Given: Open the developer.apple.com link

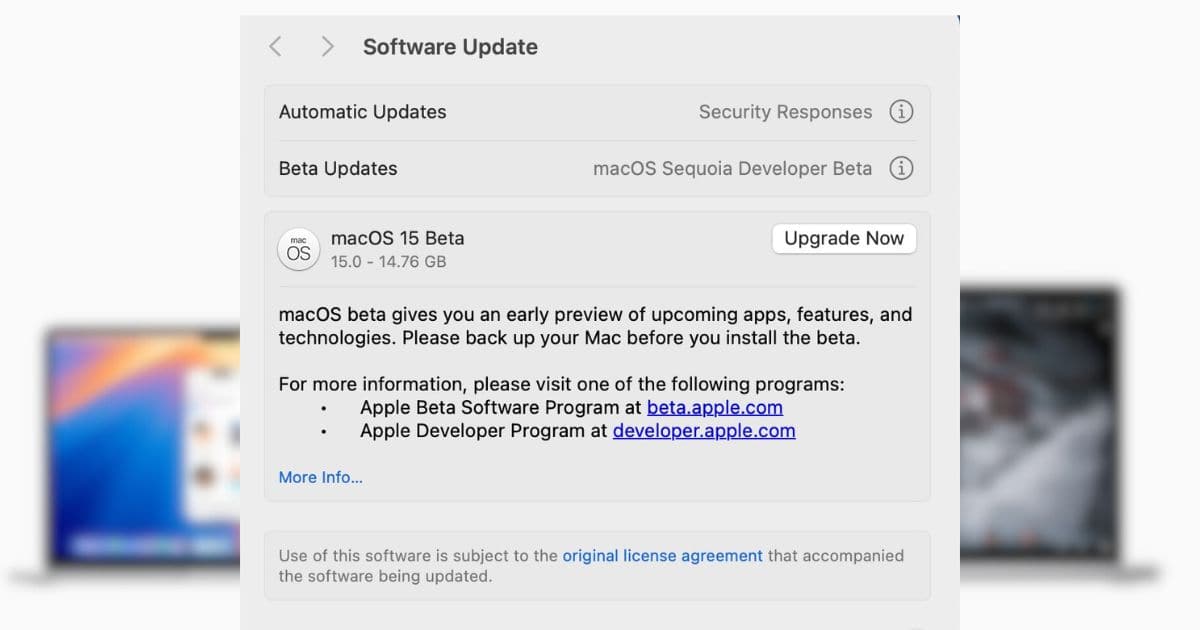Looking at the screenshot, I should pyautogui.click(x=704, y=431).
